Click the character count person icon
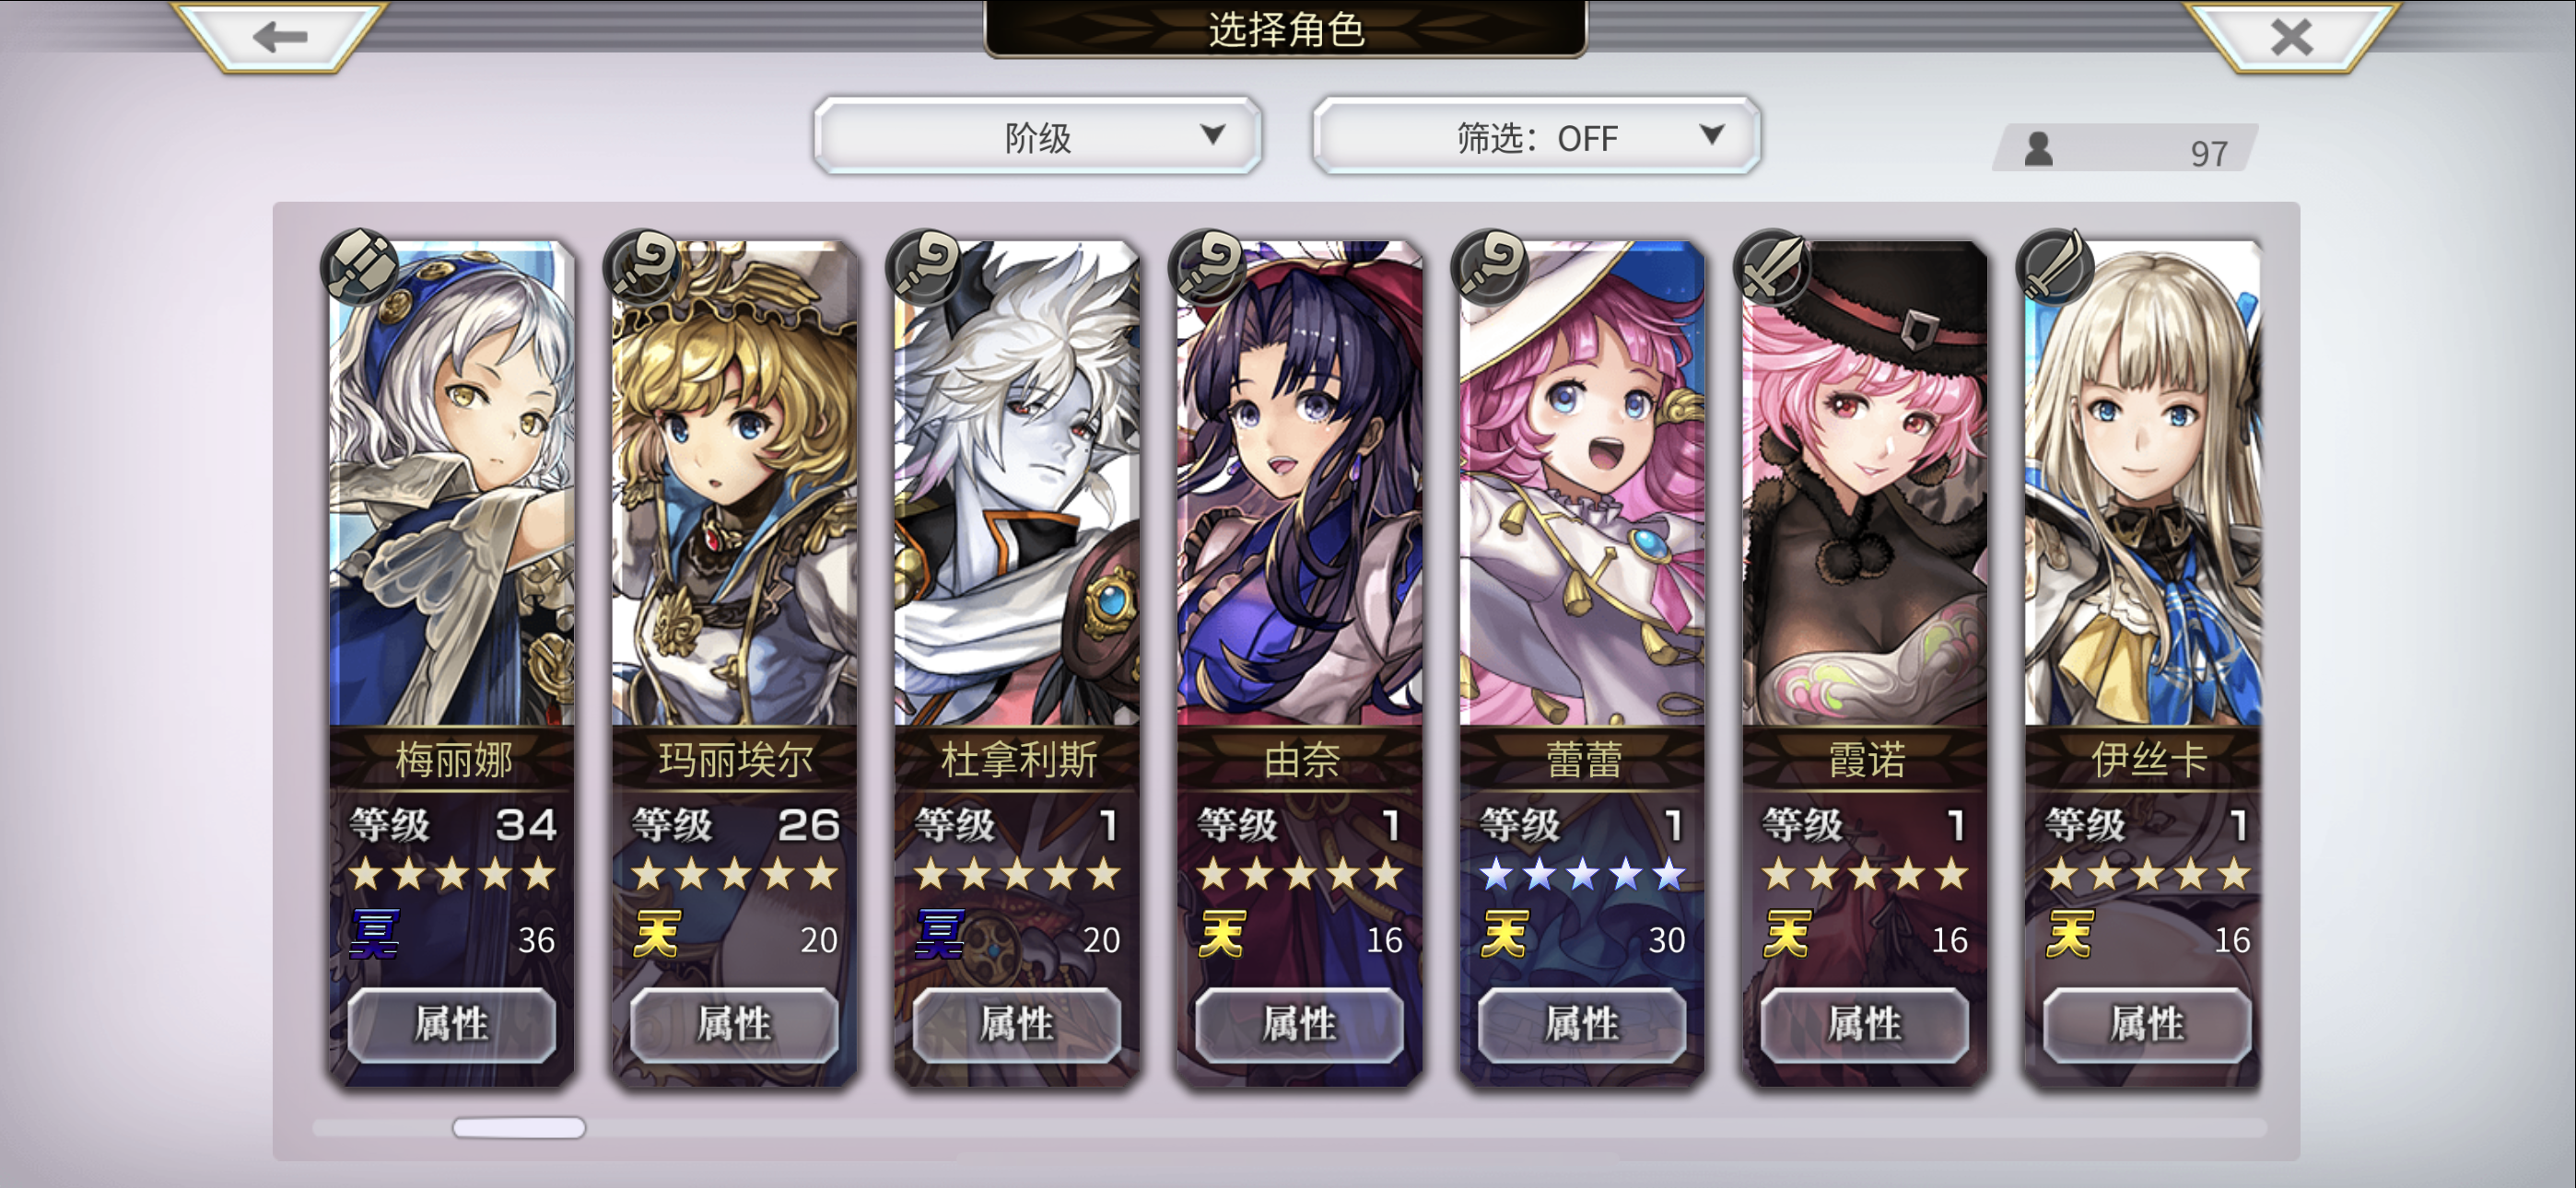The width and height of the screenshot is (2576, 1188). (2038, 150)
